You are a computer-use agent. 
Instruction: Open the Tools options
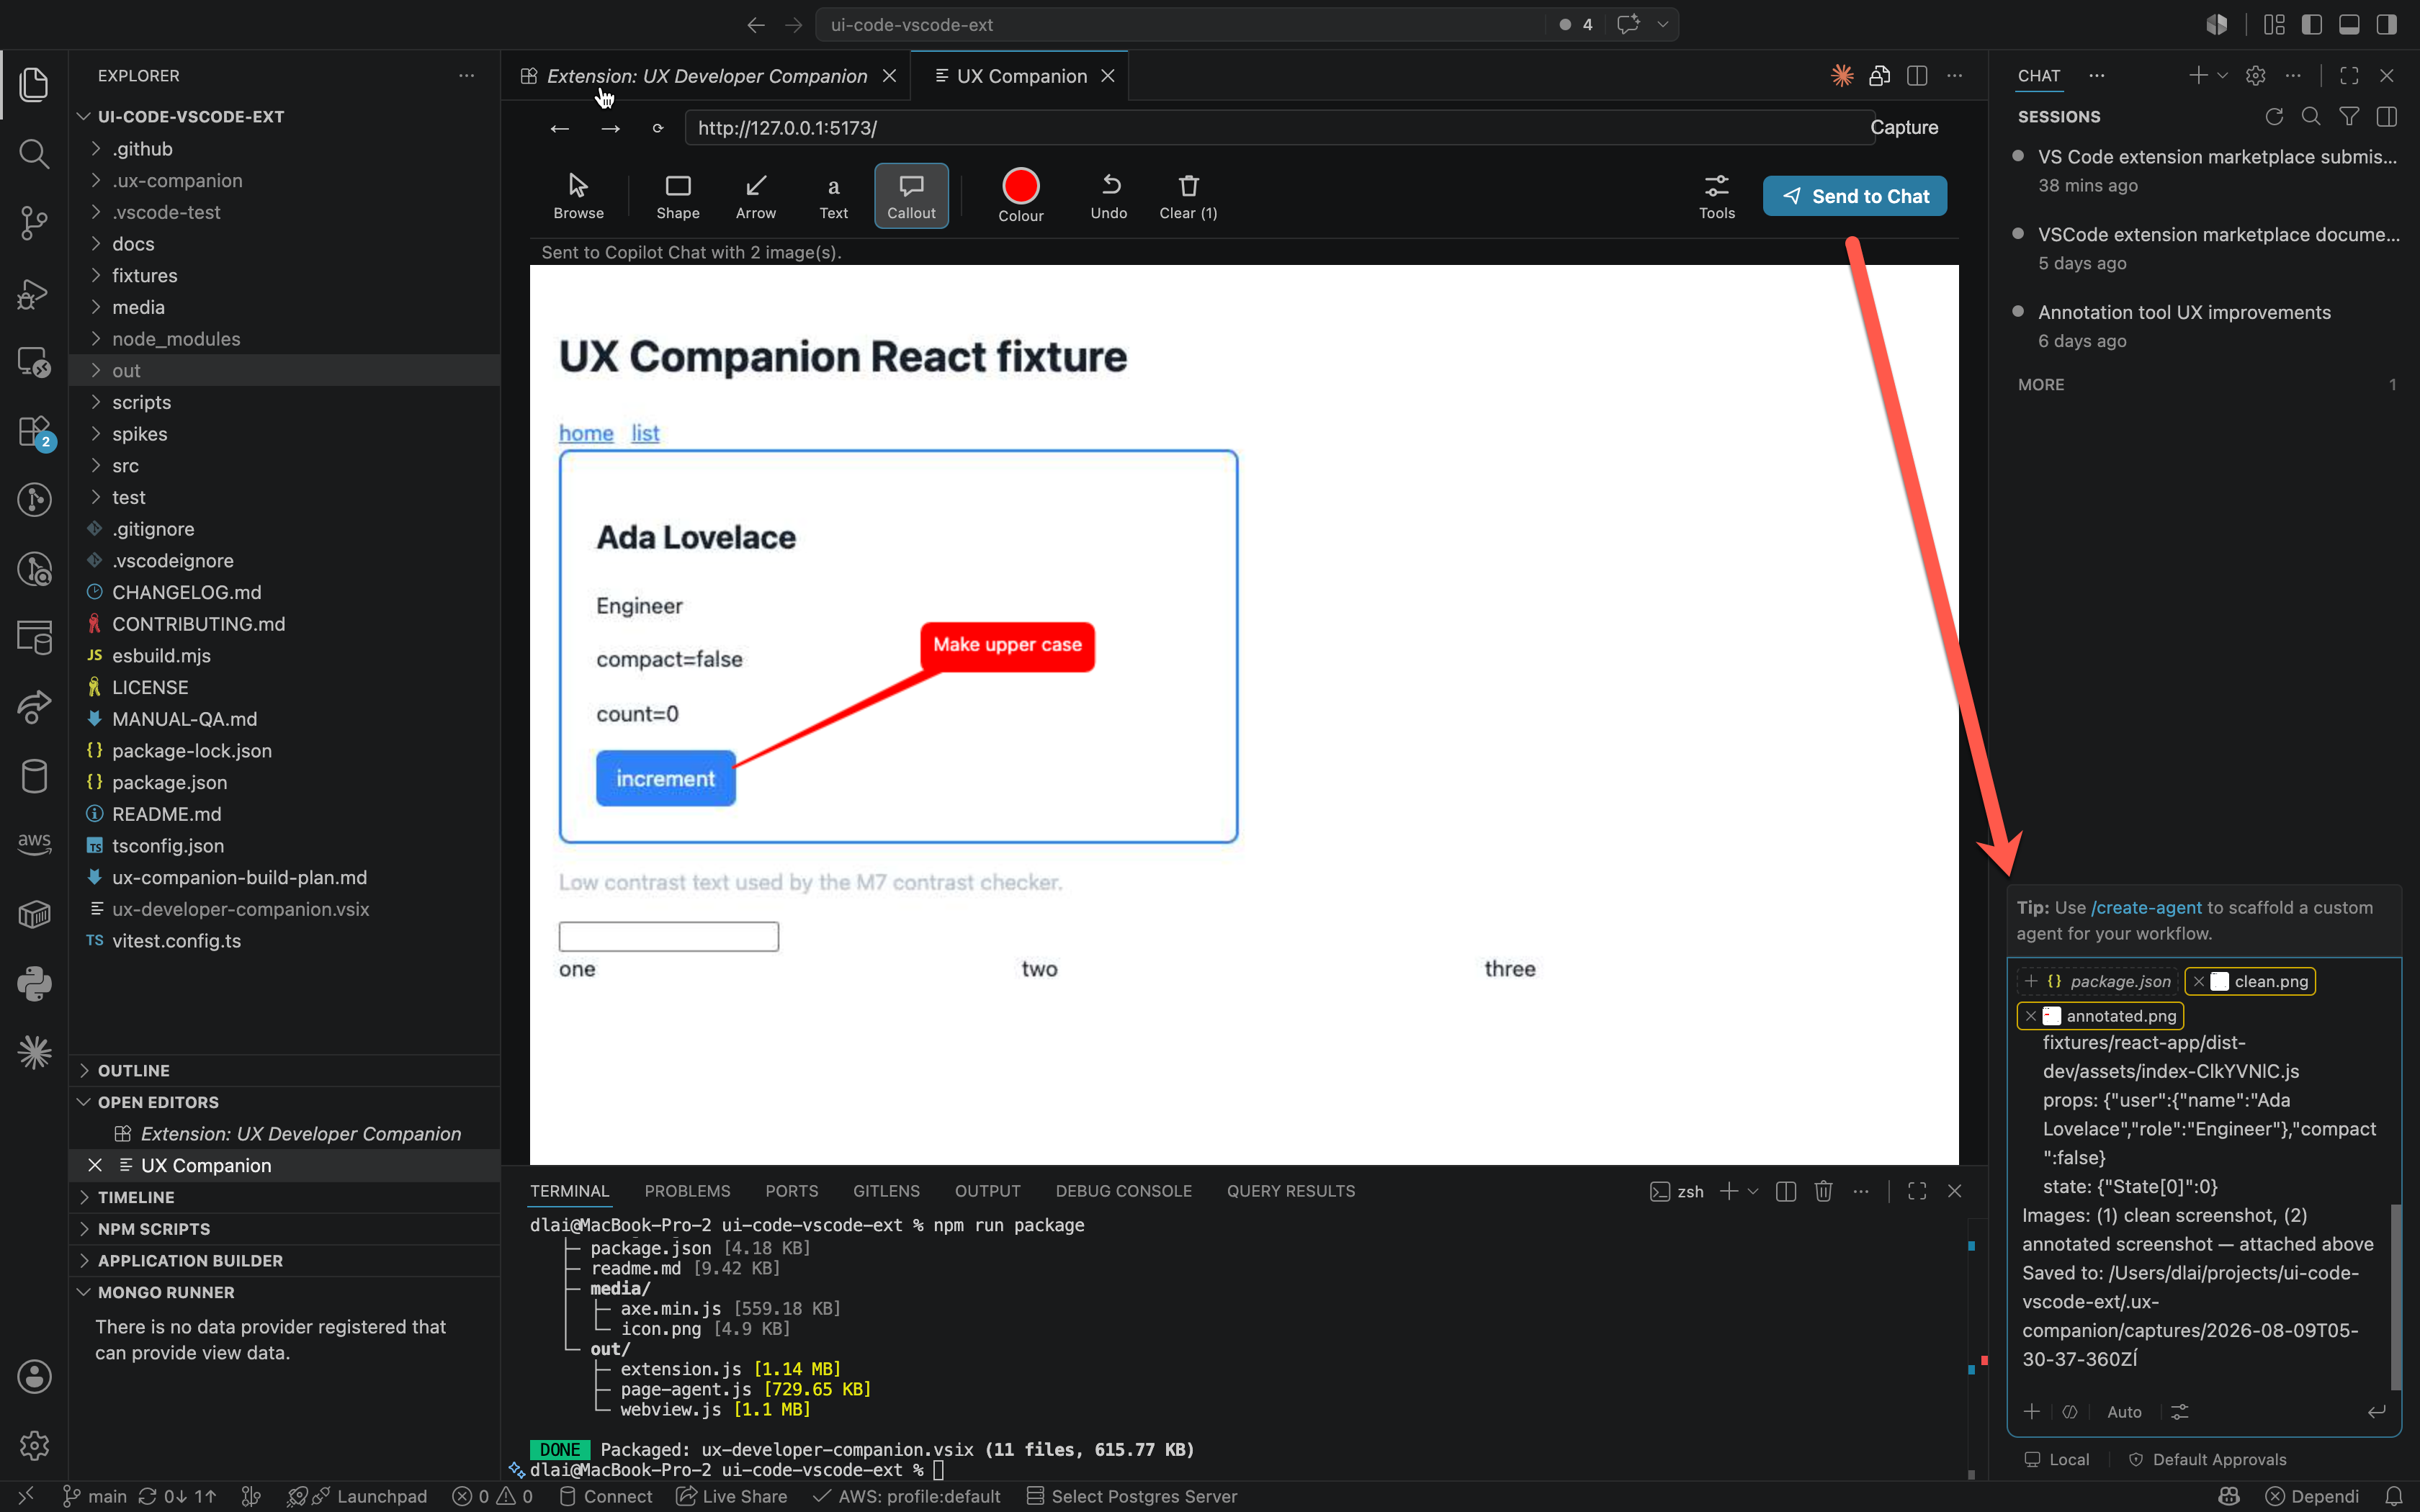[x=1717, y=196]
